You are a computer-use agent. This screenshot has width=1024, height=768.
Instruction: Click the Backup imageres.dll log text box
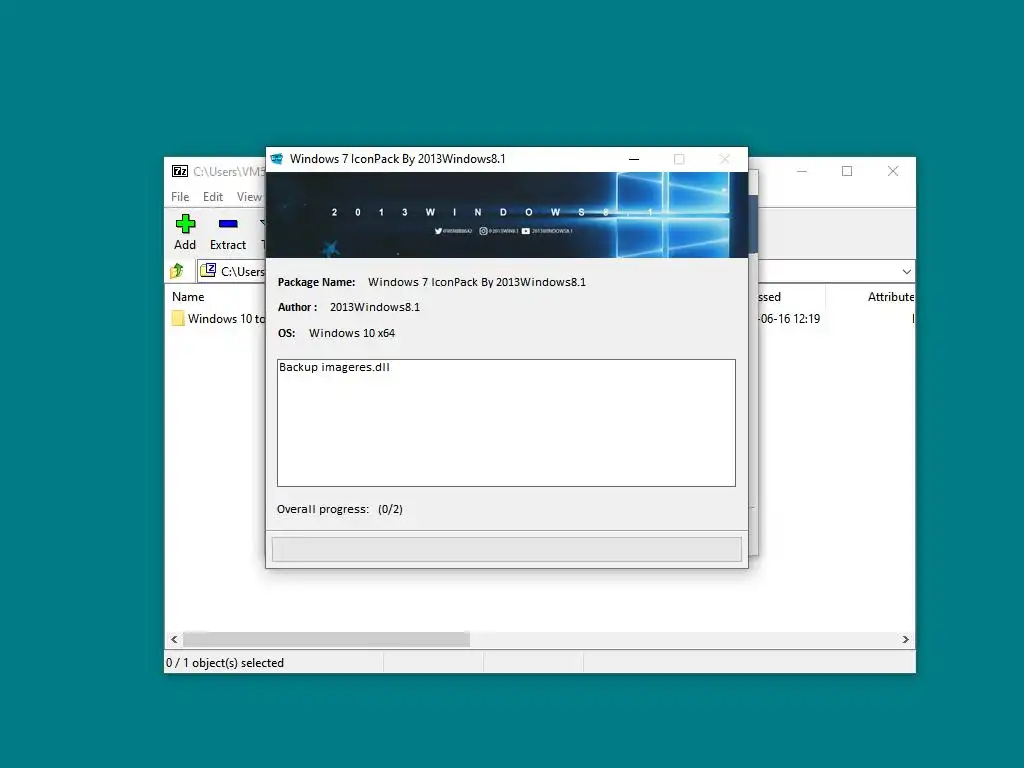click(506, 423)
